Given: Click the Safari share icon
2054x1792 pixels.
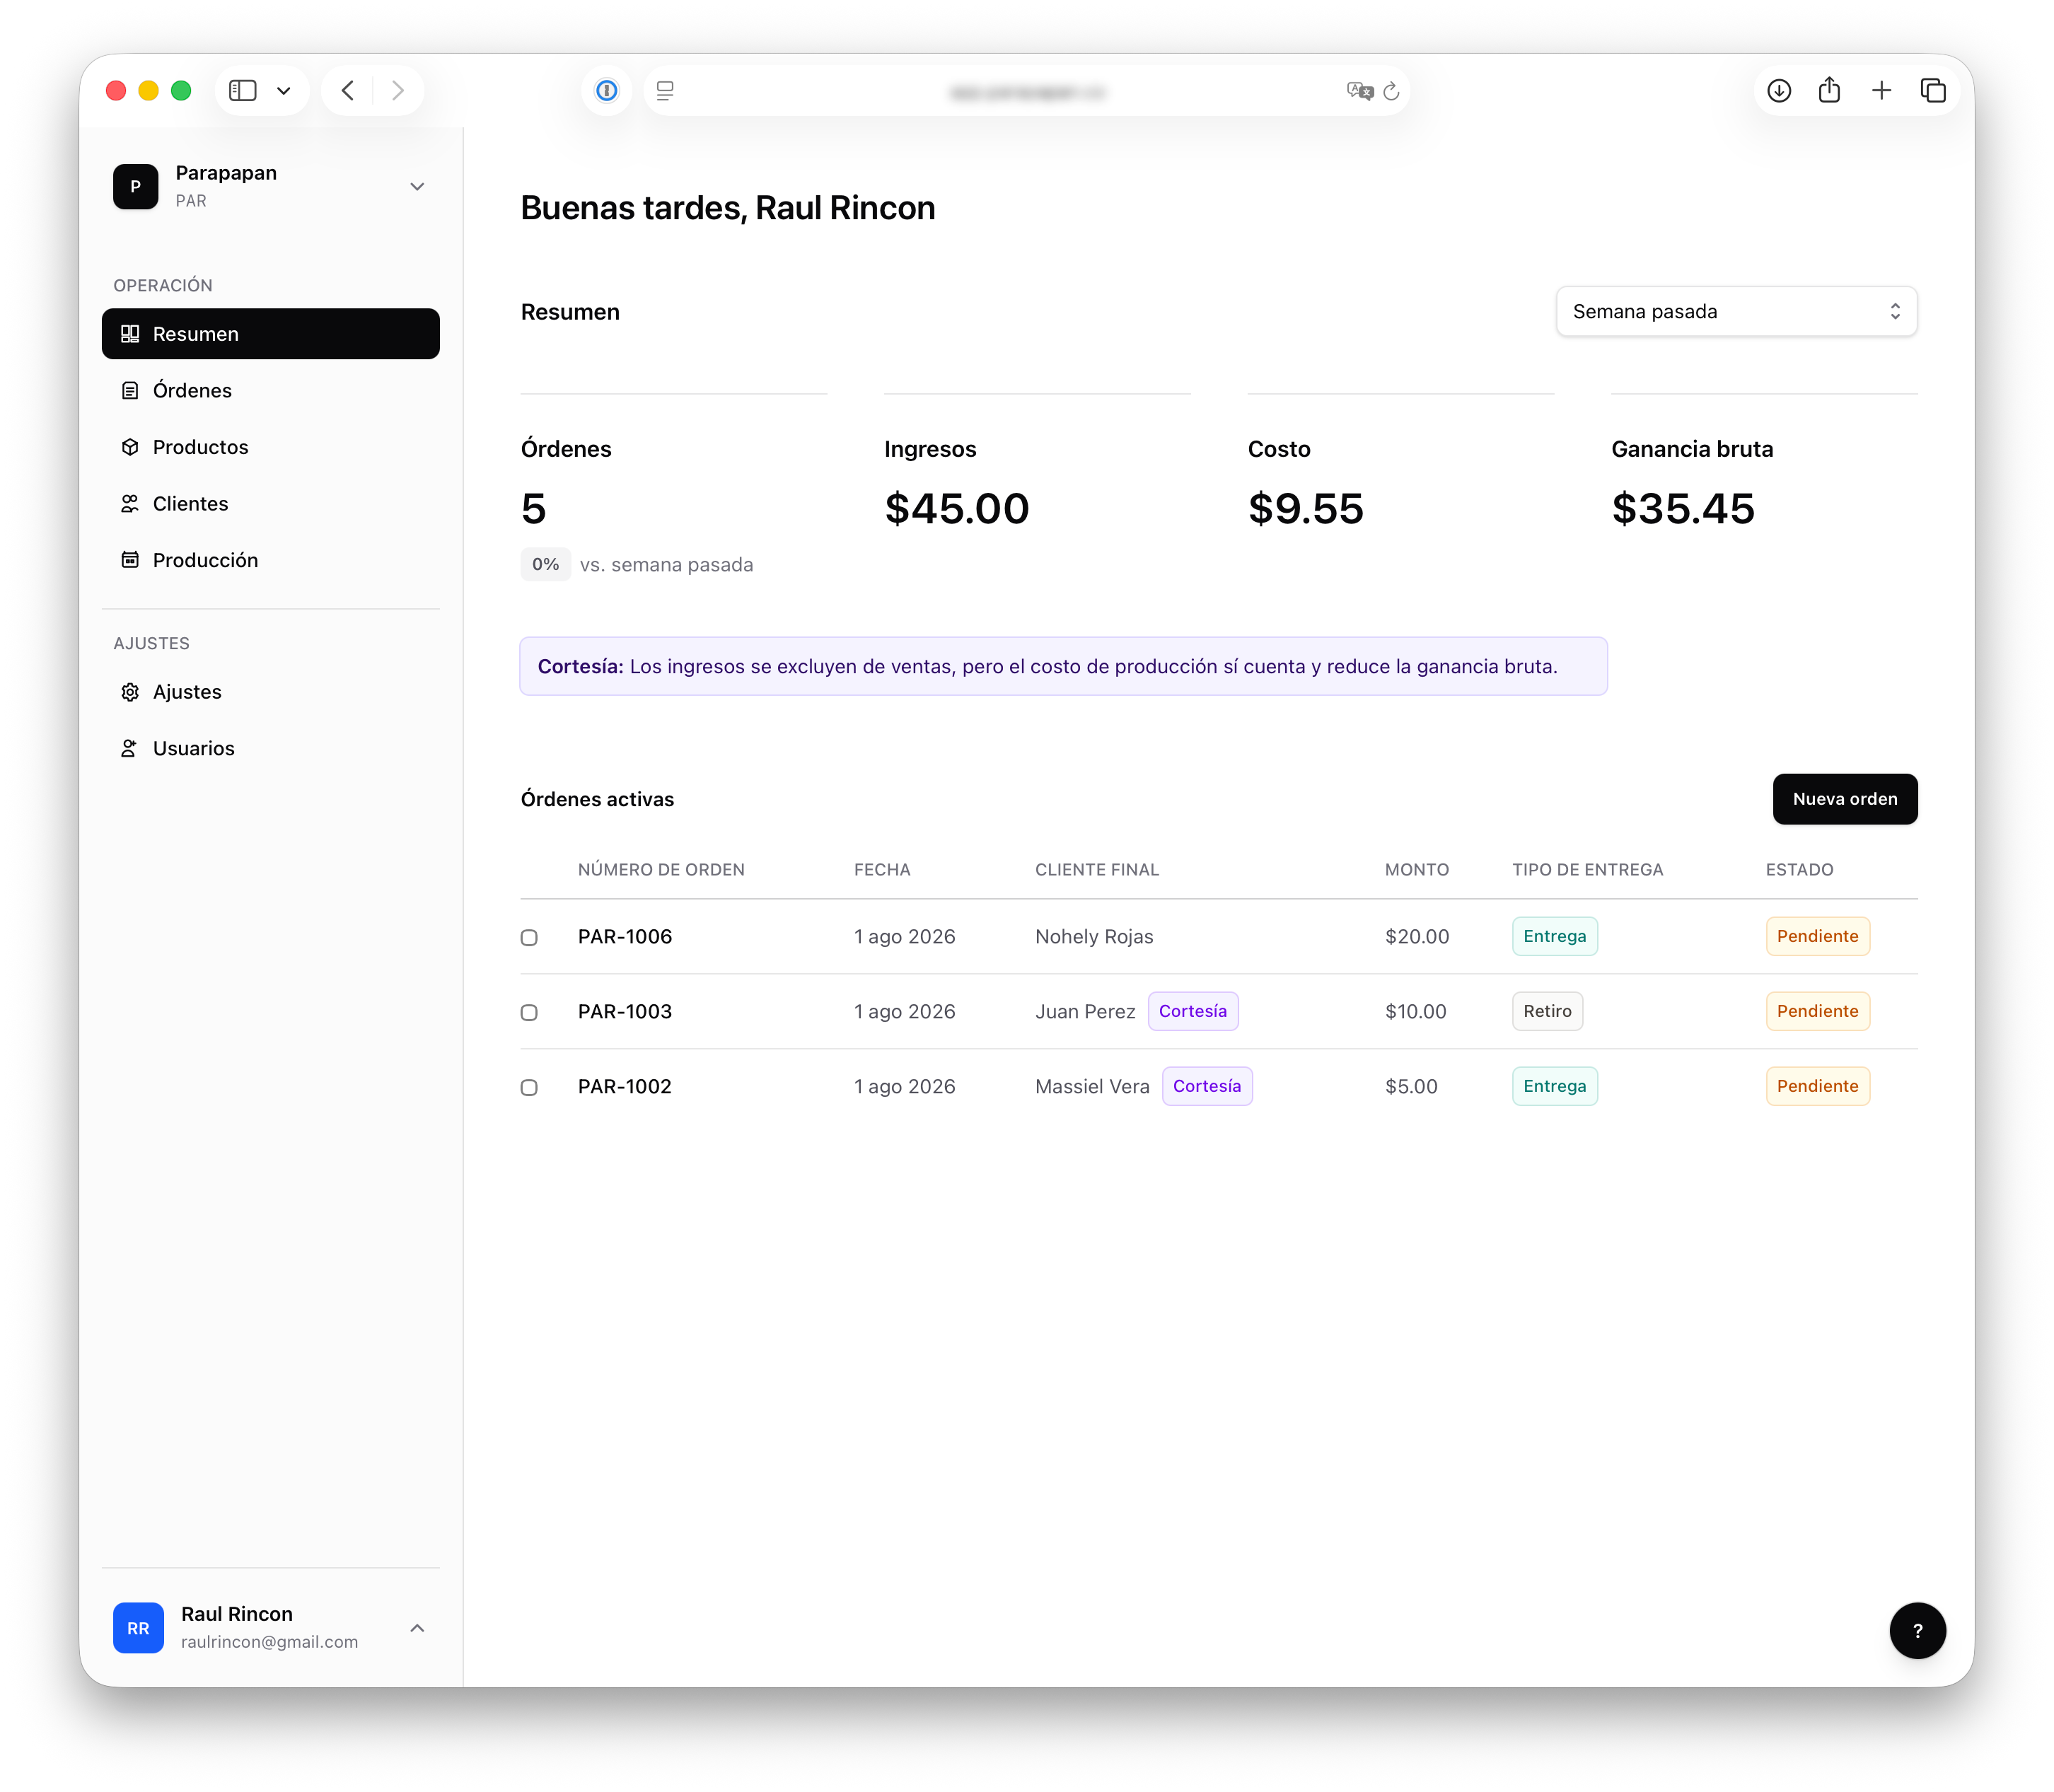Looking at the screenshot, I should pos(1829,90).
